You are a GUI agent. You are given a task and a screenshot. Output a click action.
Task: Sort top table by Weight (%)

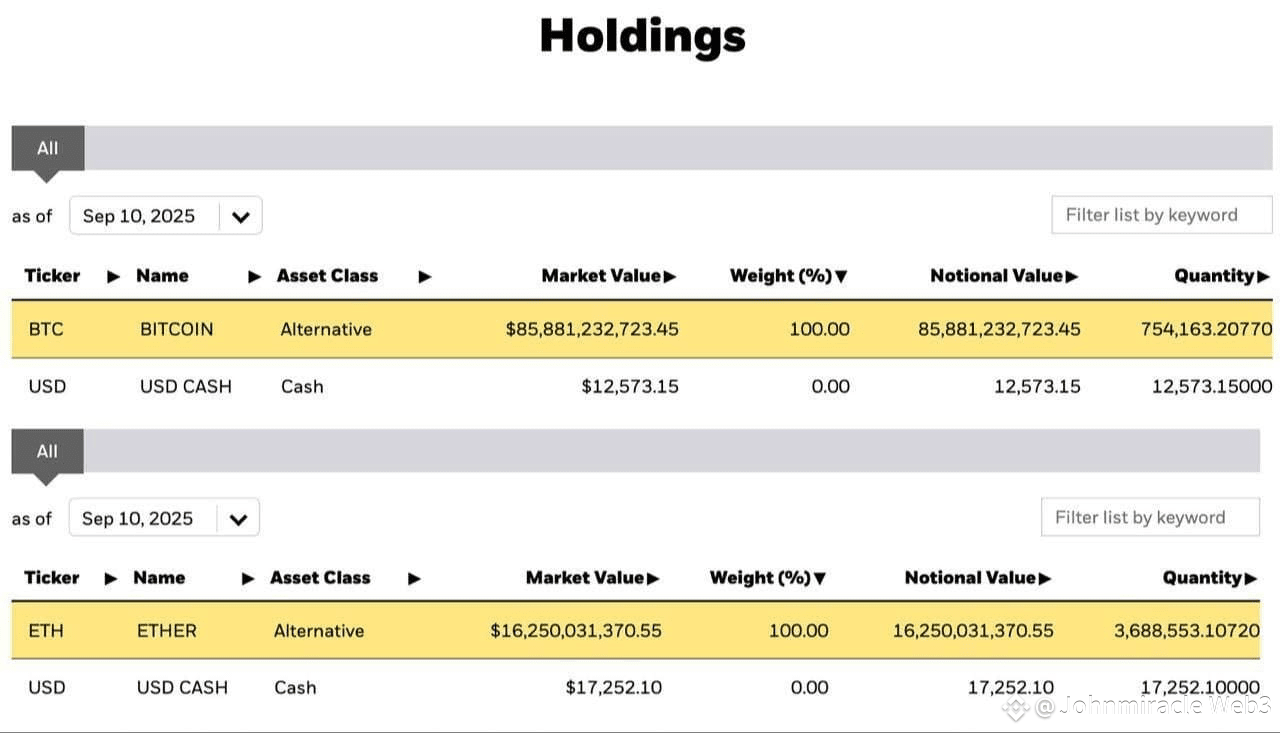[x=789, y=276]
